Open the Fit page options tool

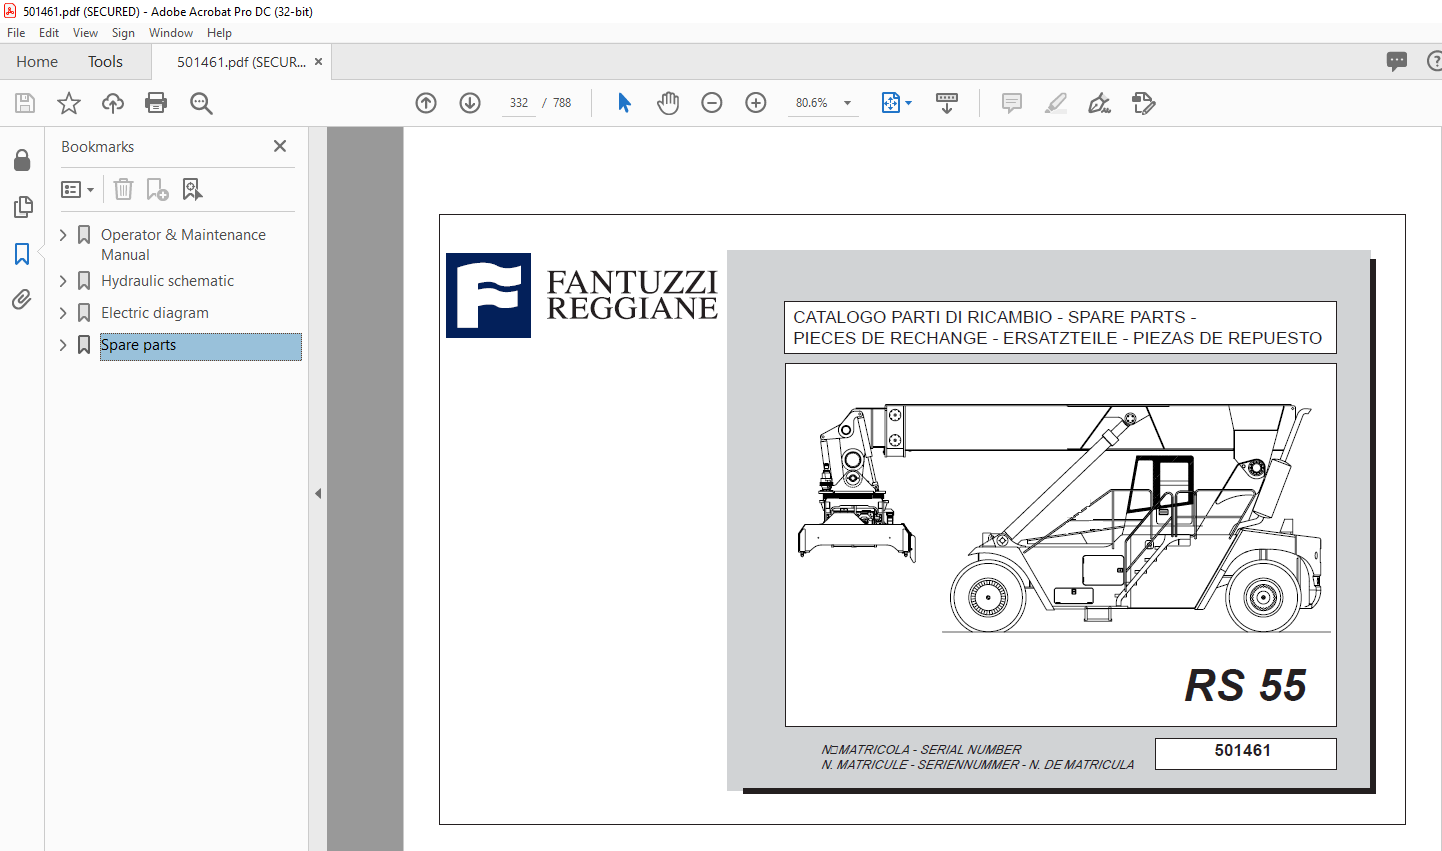pos(890,103)
